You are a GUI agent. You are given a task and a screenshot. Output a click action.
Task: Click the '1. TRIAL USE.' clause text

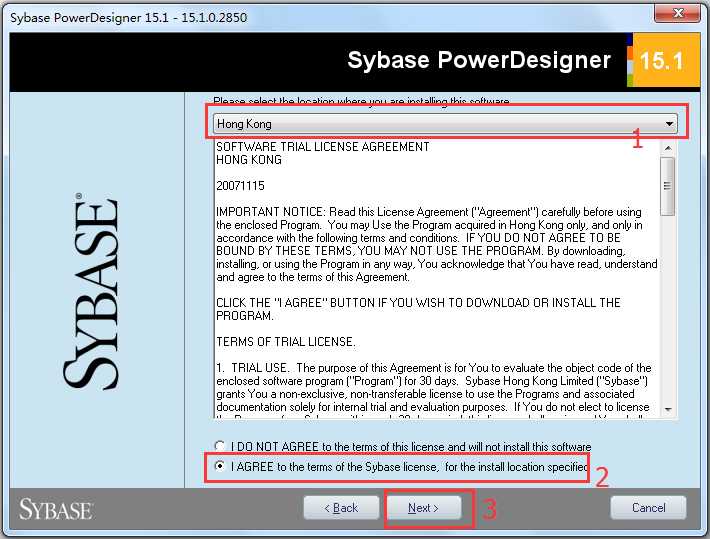click(252, 368)
